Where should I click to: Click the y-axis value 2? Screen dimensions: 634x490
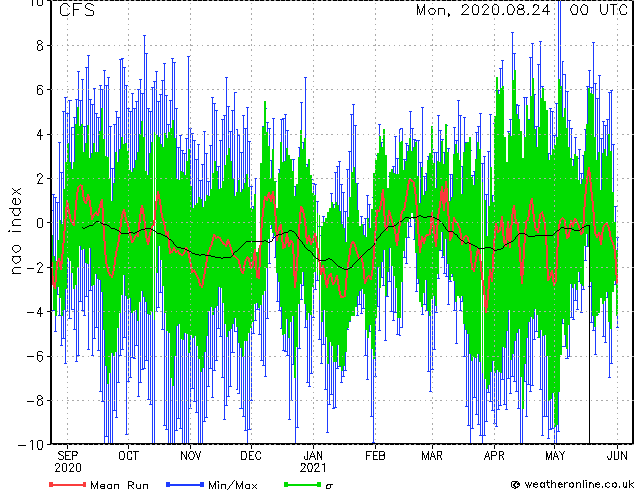click(40, 179)
